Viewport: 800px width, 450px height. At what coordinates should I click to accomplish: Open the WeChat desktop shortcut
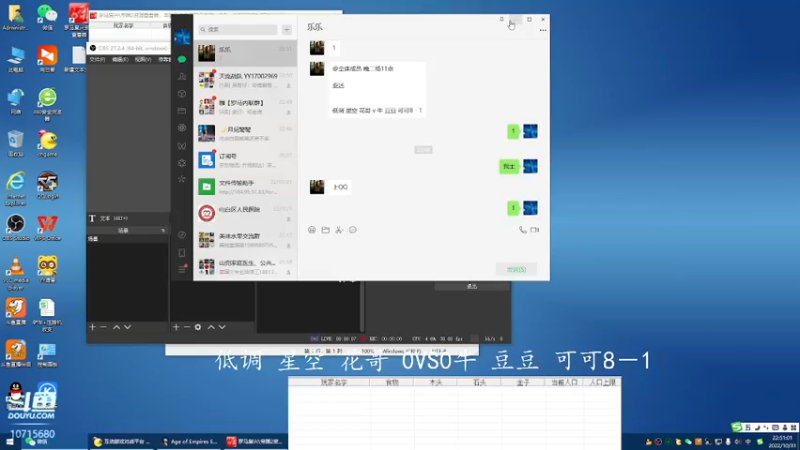(x=47, y=18)
